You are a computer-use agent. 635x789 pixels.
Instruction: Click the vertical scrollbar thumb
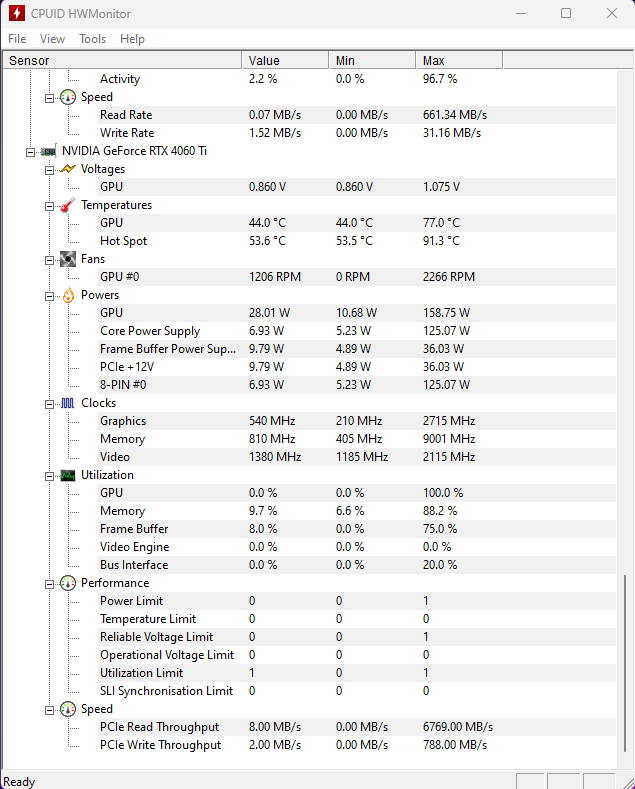(626, 670)
